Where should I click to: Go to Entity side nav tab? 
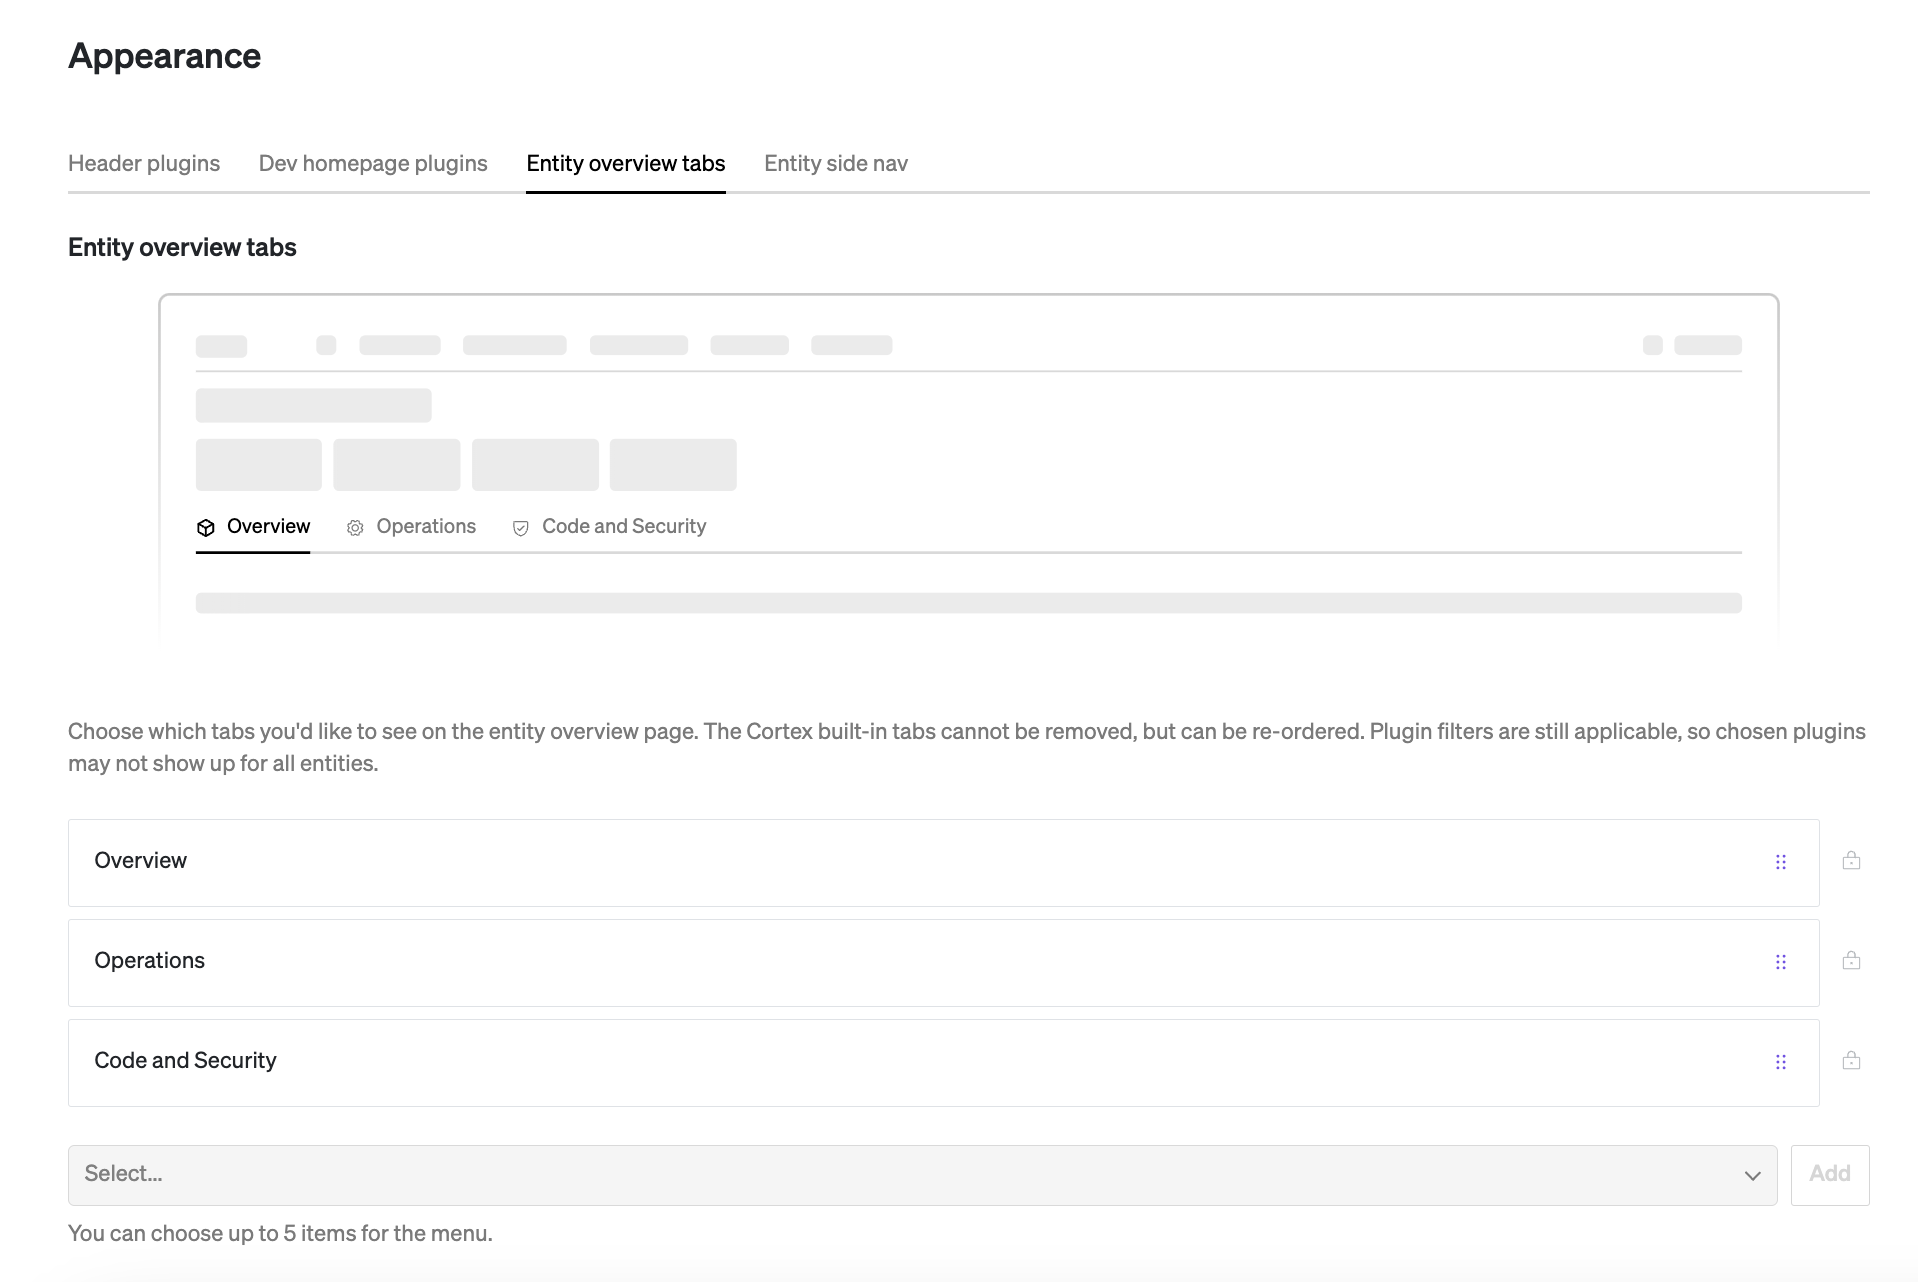coord(835,163)
